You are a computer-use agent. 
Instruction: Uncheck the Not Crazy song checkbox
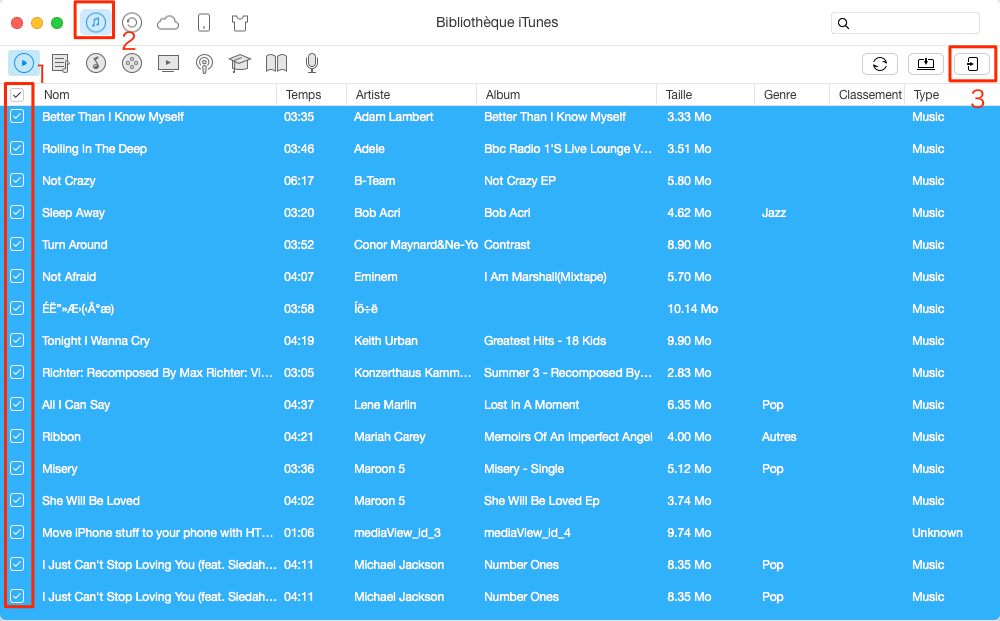pos(17,180)
